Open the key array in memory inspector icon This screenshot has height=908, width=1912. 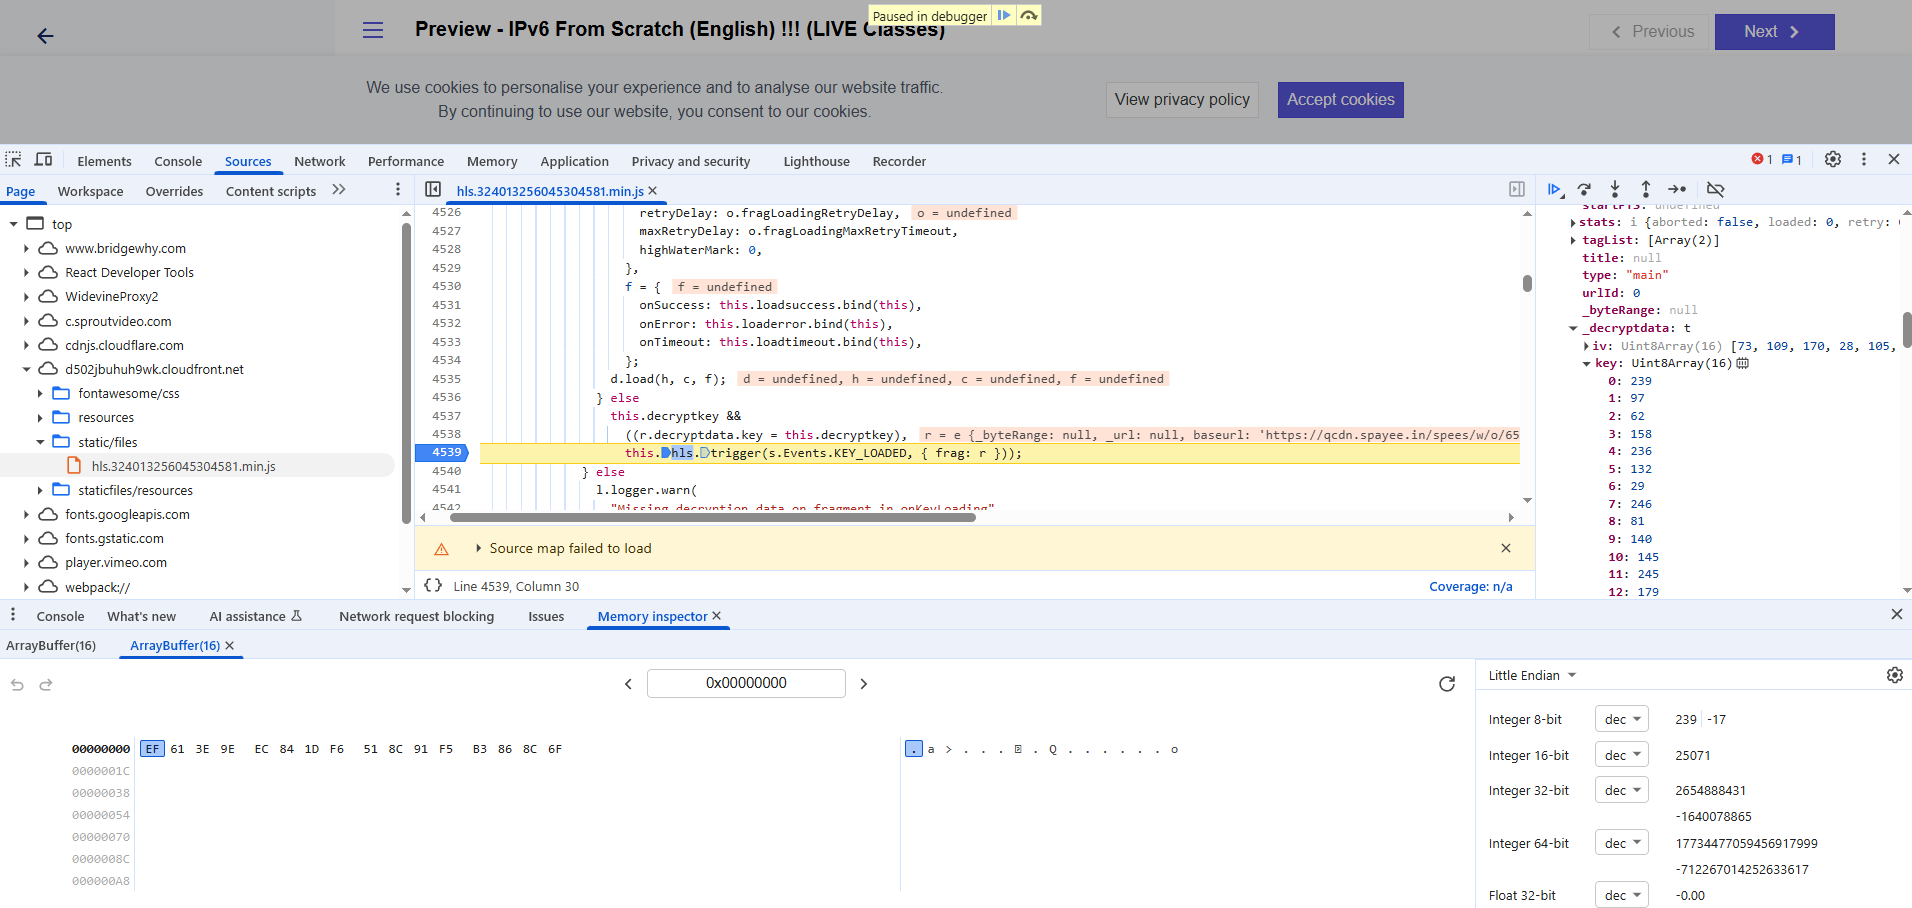pyautogui.click(x=1743, y=363)
